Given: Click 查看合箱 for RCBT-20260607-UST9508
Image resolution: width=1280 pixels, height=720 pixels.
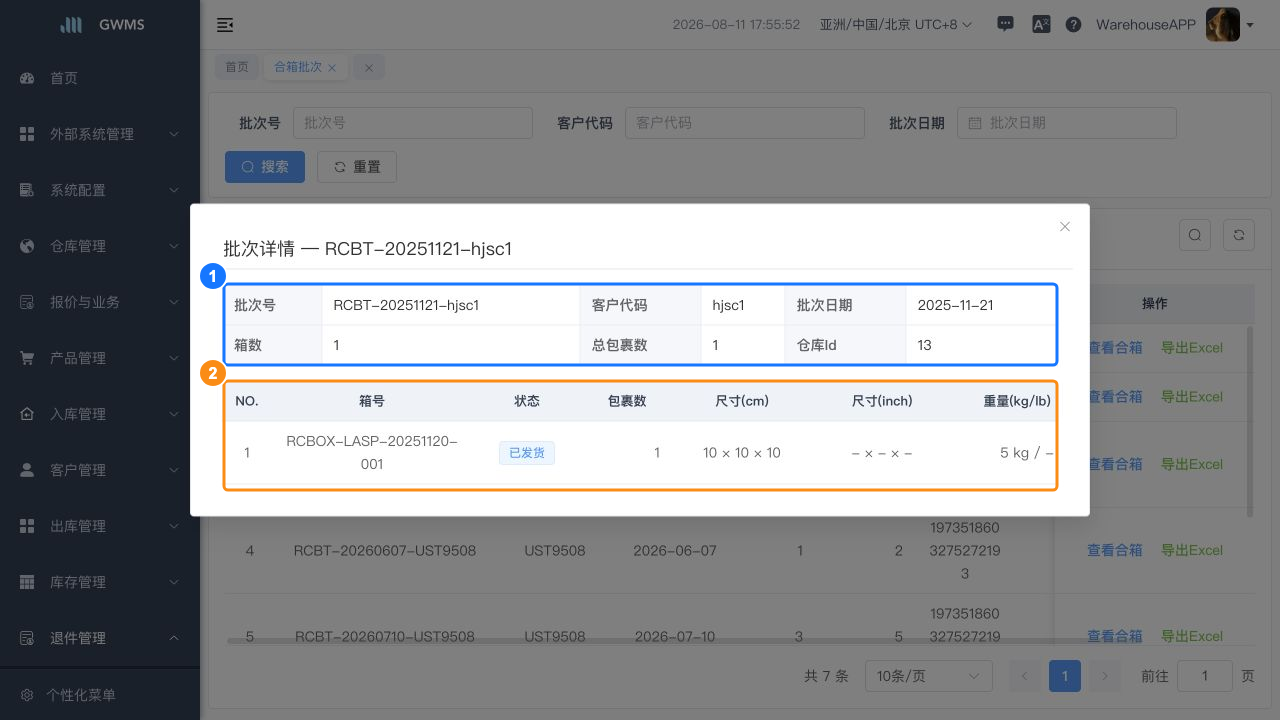Looking at the screenshot, I should click(1115, 550).
